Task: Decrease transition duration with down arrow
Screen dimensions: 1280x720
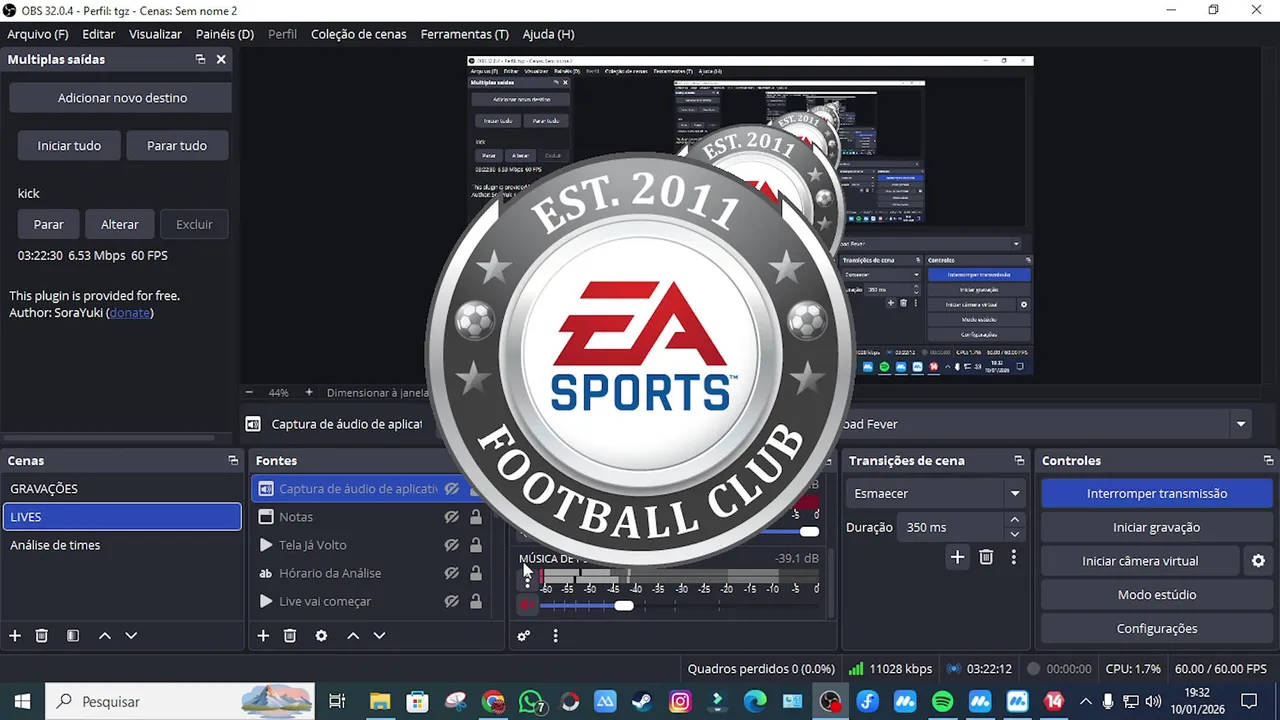Action: click(x=1015, y=534)
